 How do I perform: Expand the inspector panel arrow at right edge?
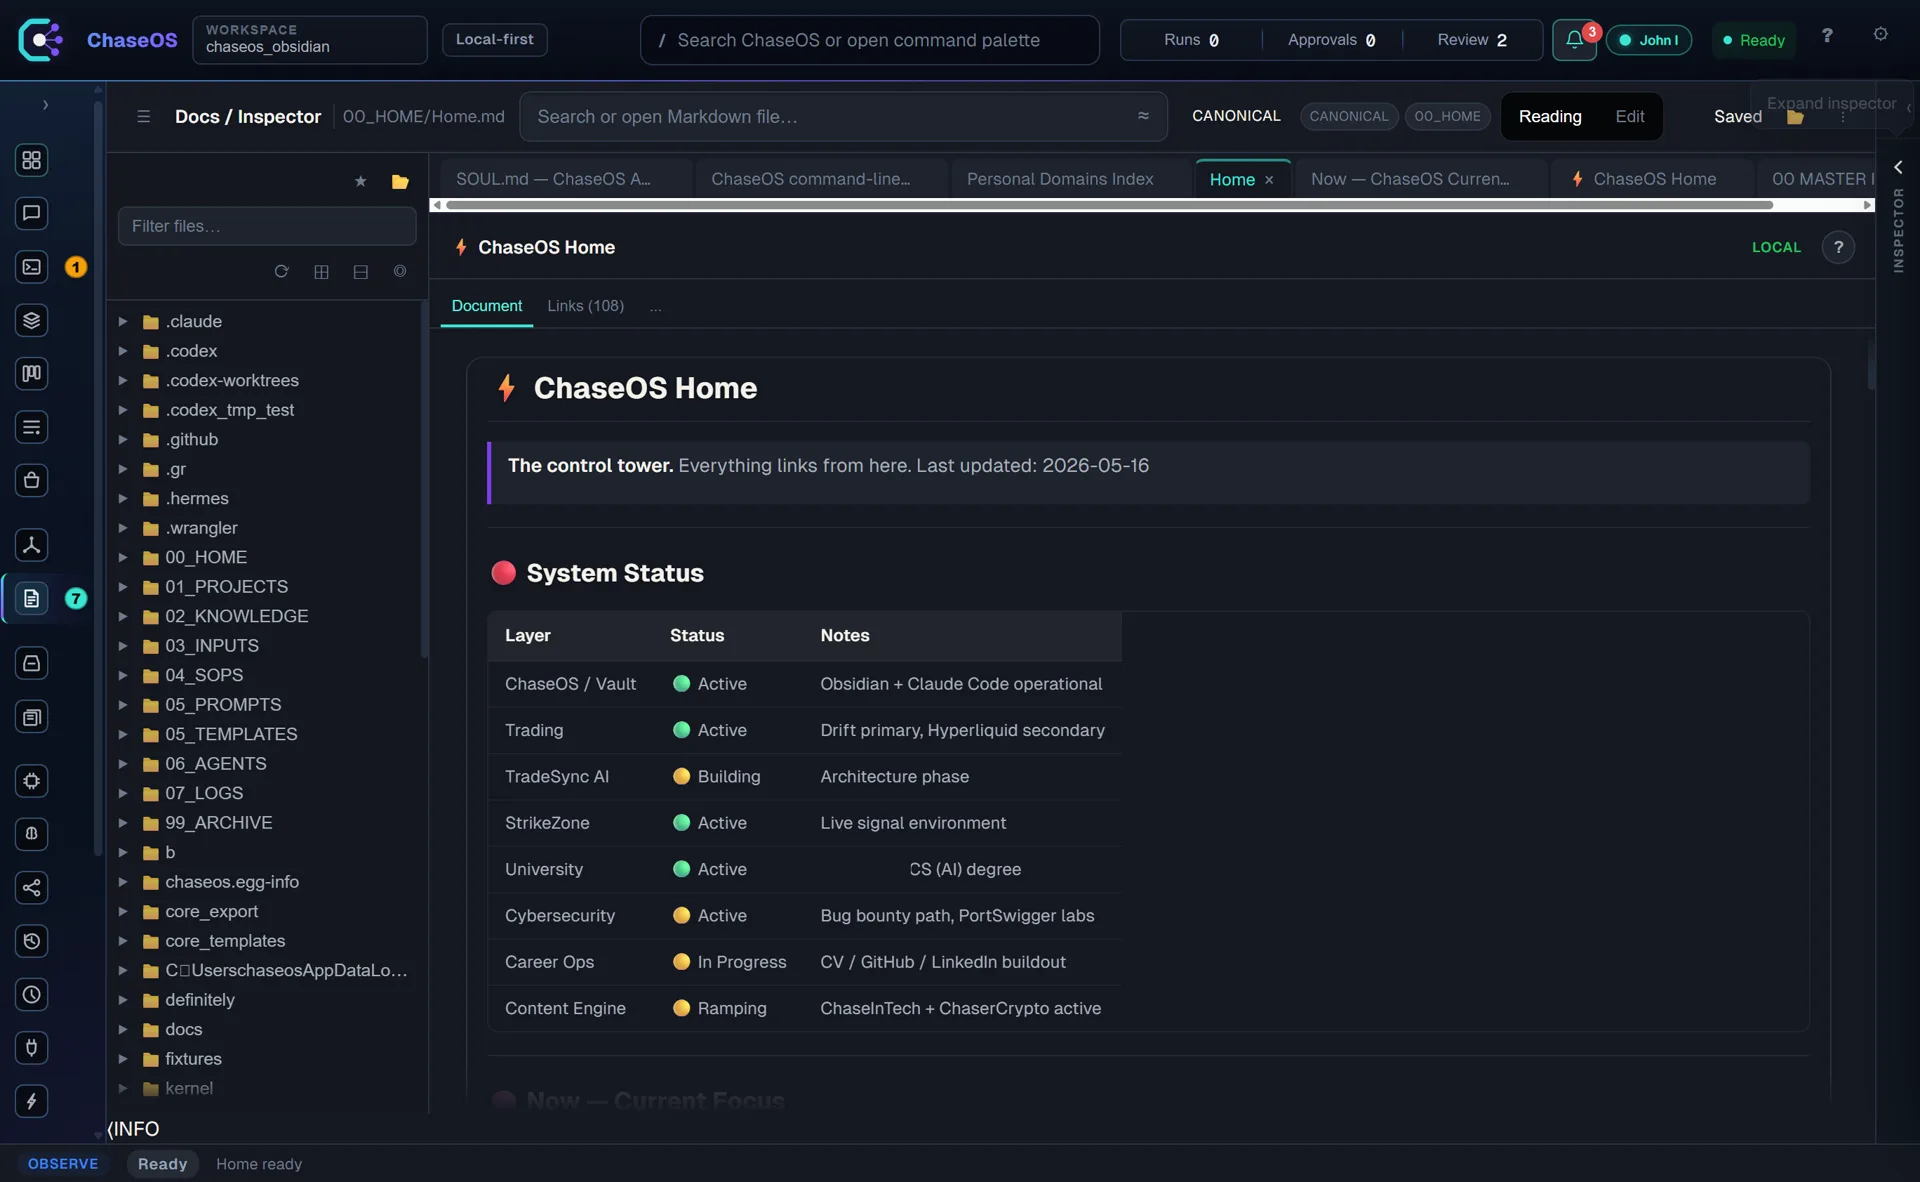1897,168
